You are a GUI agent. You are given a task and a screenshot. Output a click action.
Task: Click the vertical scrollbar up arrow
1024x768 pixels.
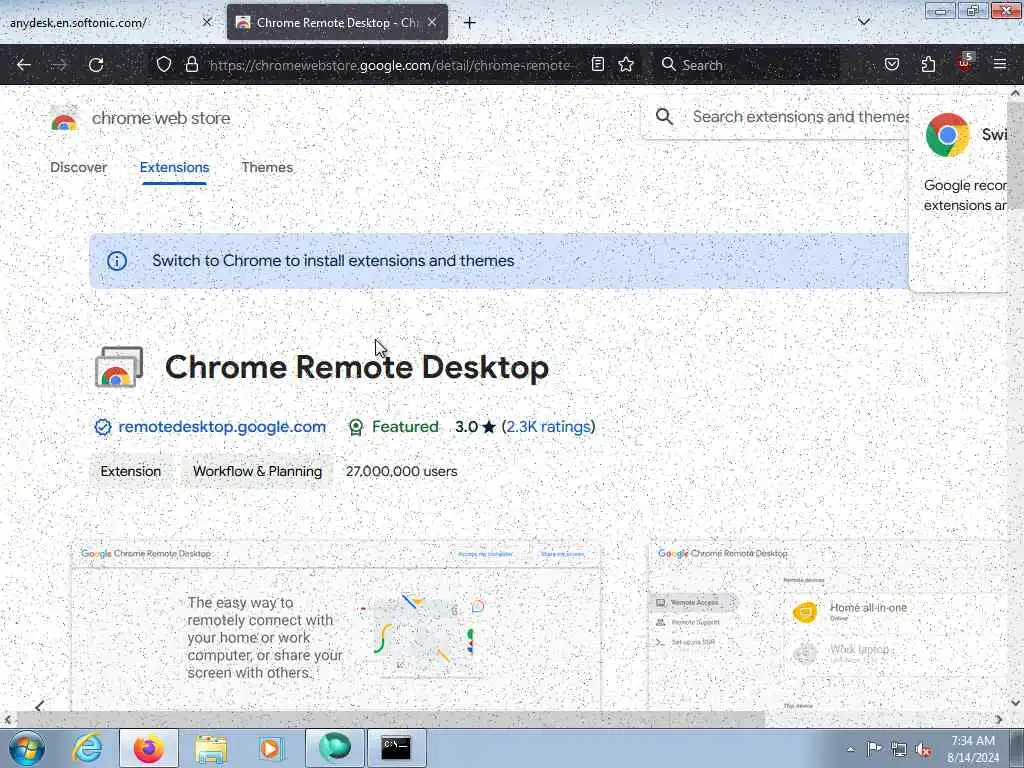click(x=1015, y=93)
